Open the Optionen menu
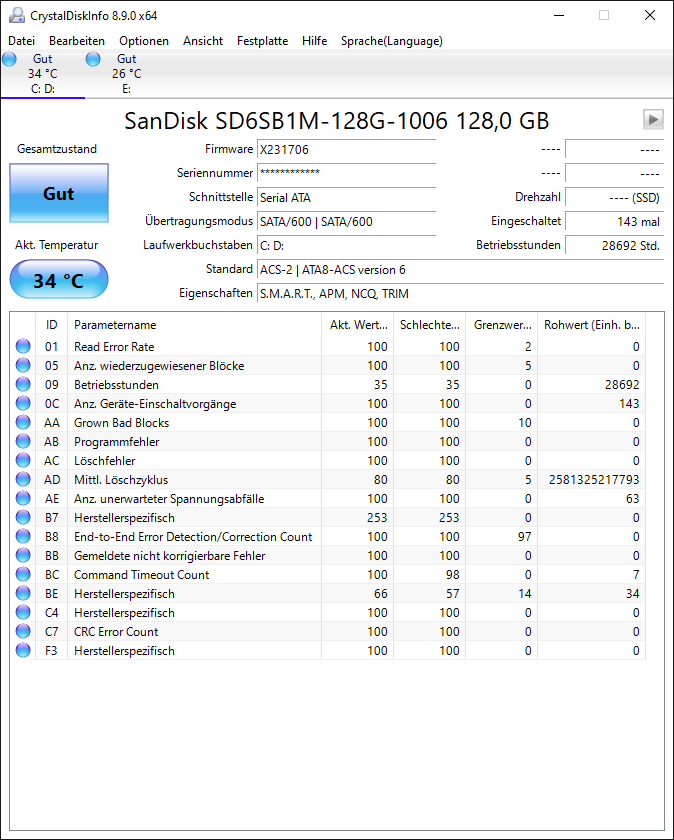The image size is (674, 840). (x=143, y=41)
